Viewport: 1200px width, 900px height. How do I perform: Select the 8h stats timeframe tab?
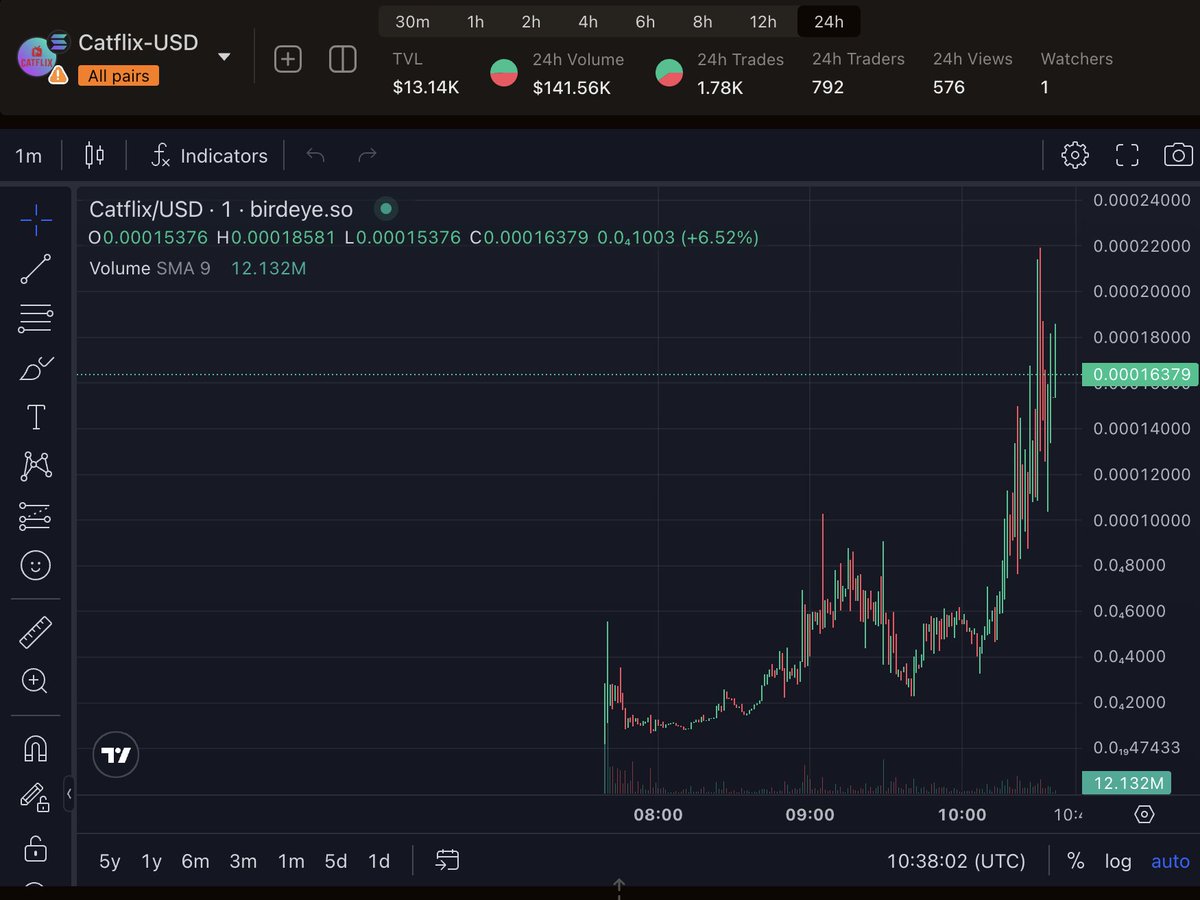703,21
